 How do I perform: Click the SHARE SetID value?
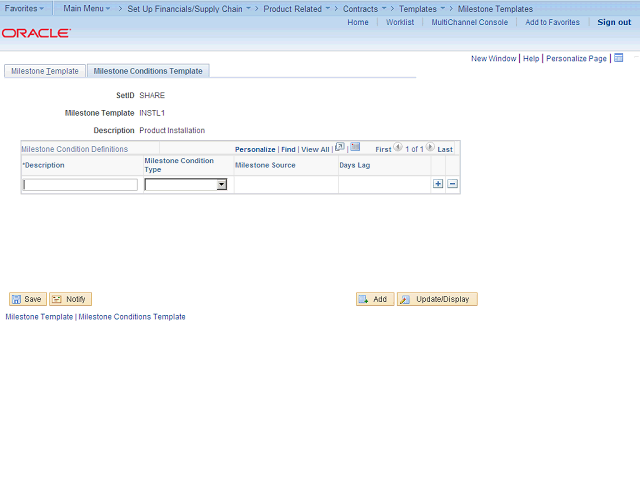pyautogui.click(x=152, y=95)
